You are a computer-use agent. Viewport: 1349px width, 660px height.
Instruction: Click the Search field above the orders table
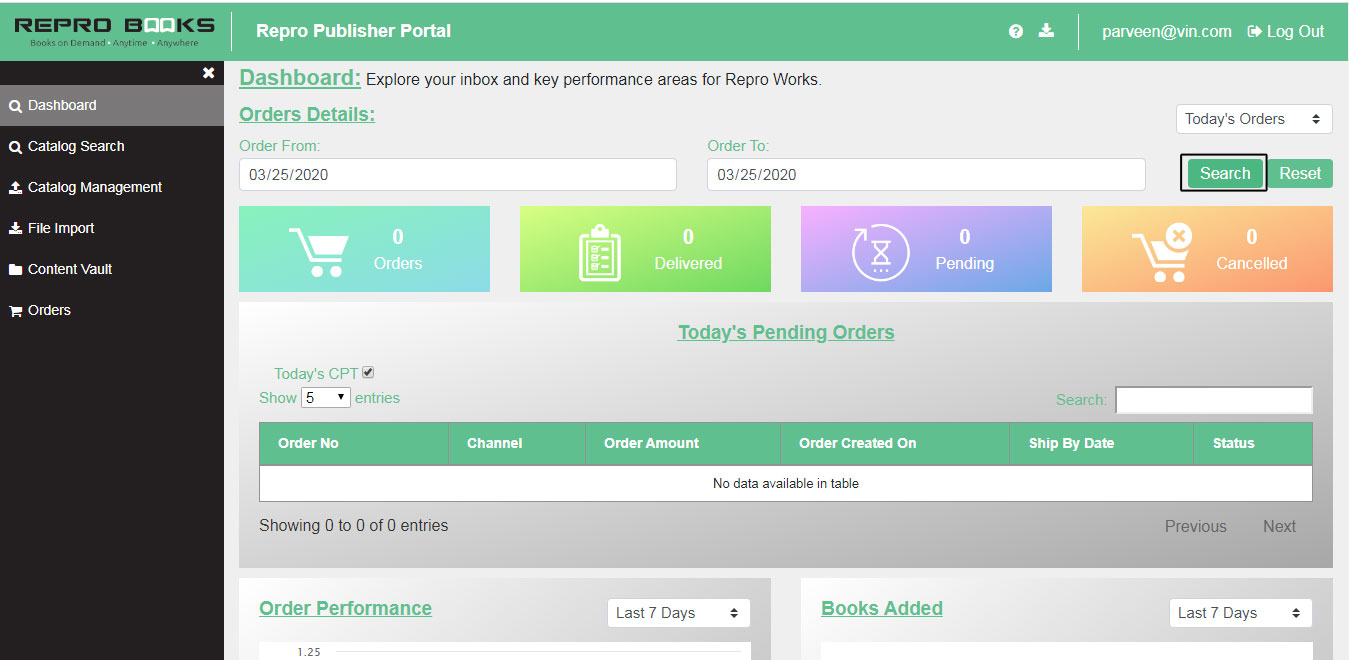[x=1213, y=399]
